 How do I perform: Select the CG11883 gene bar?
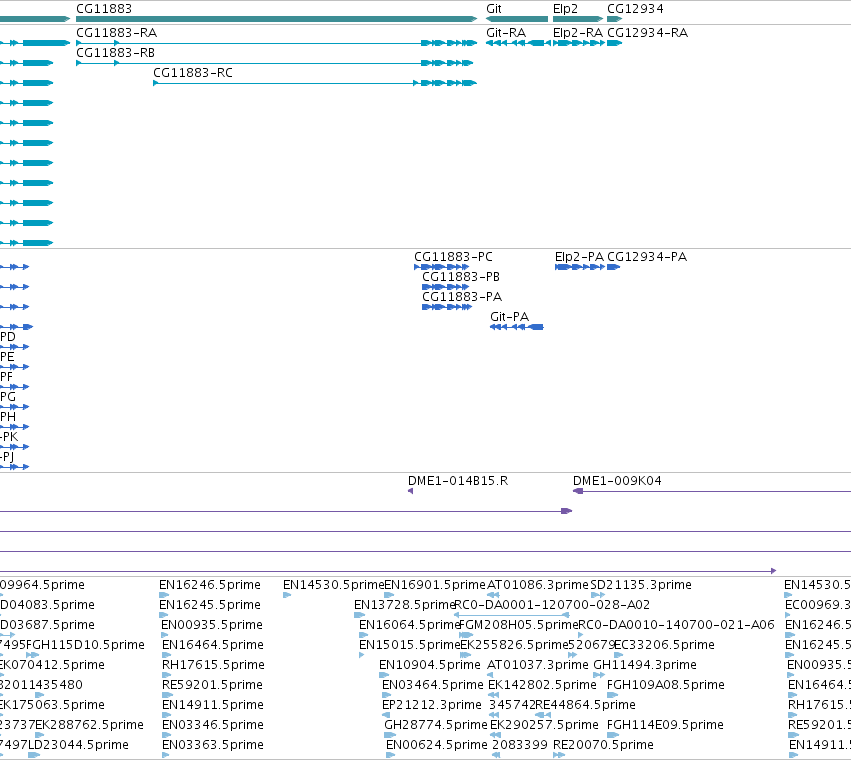point(276,19)
